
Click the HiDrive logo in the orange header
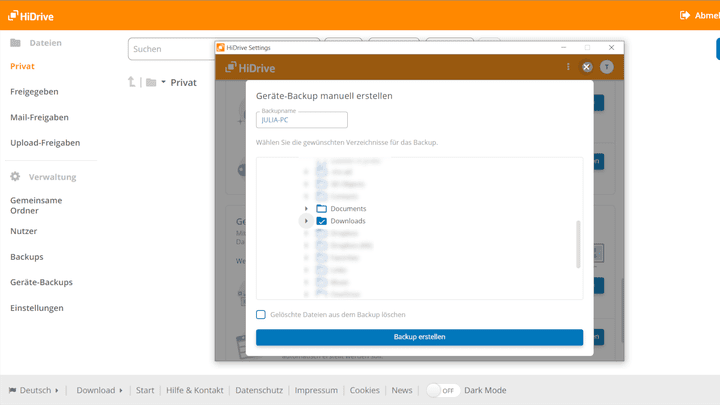(x=31, y=16)
